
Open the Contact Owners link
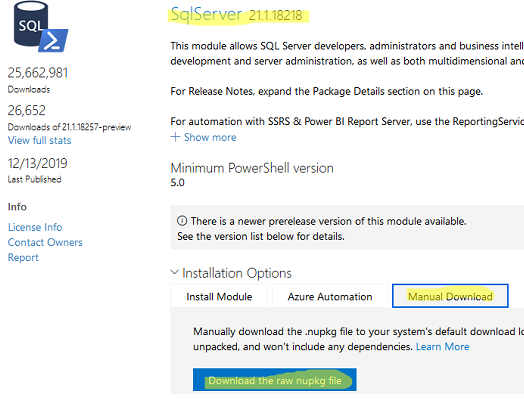point(45,242)
